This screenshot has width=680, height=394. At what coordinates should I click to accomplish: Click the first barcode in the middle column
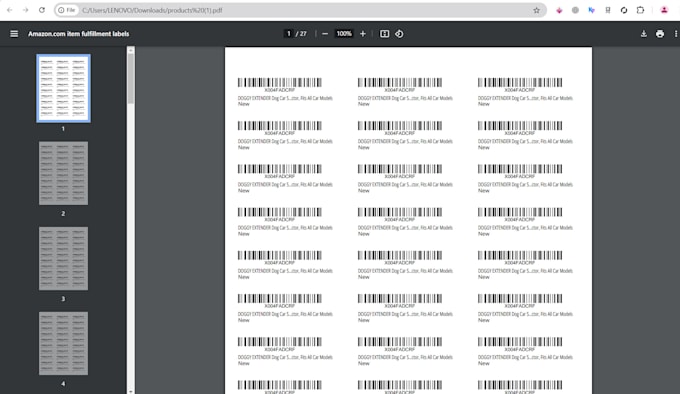click(399, 82)
